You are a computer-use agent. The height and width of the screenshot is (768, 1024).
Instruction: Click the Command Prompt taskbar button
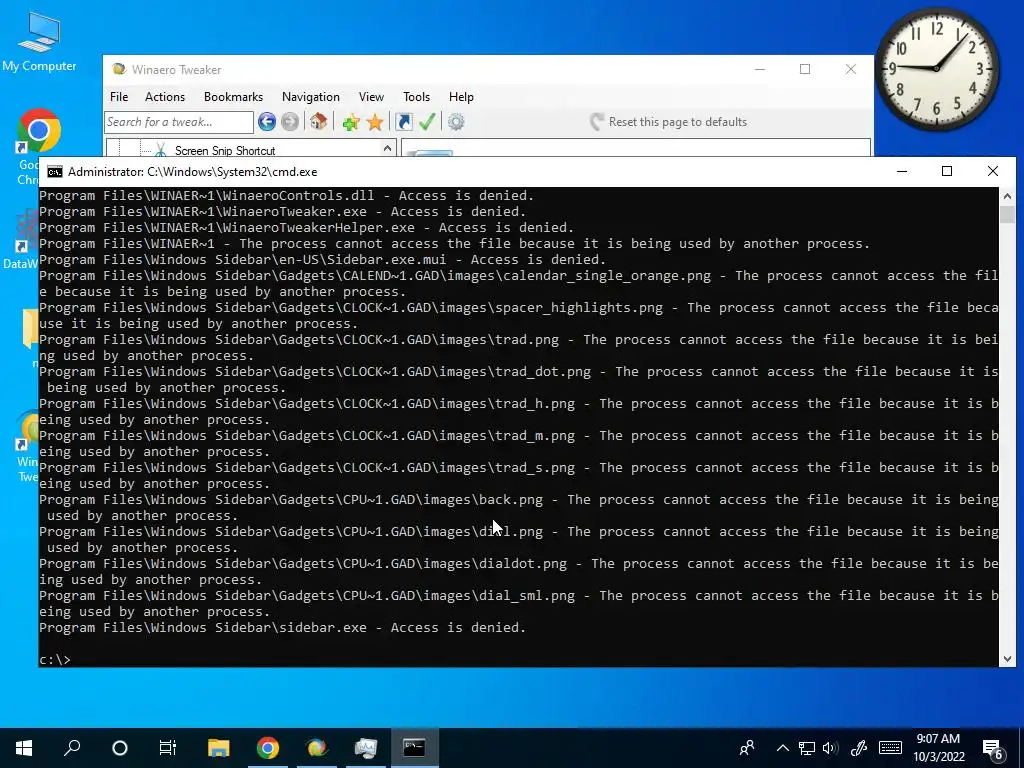(x=415, y=748)
